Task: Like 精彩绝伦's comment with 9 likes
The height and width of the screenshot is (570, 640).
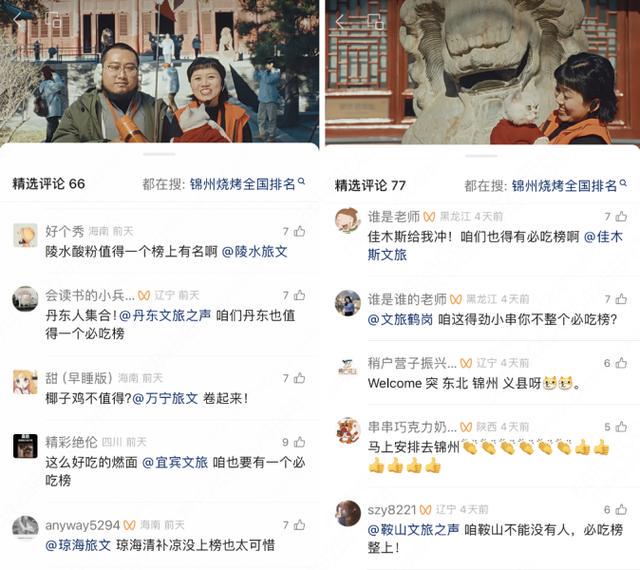Action: coord(300,442)
